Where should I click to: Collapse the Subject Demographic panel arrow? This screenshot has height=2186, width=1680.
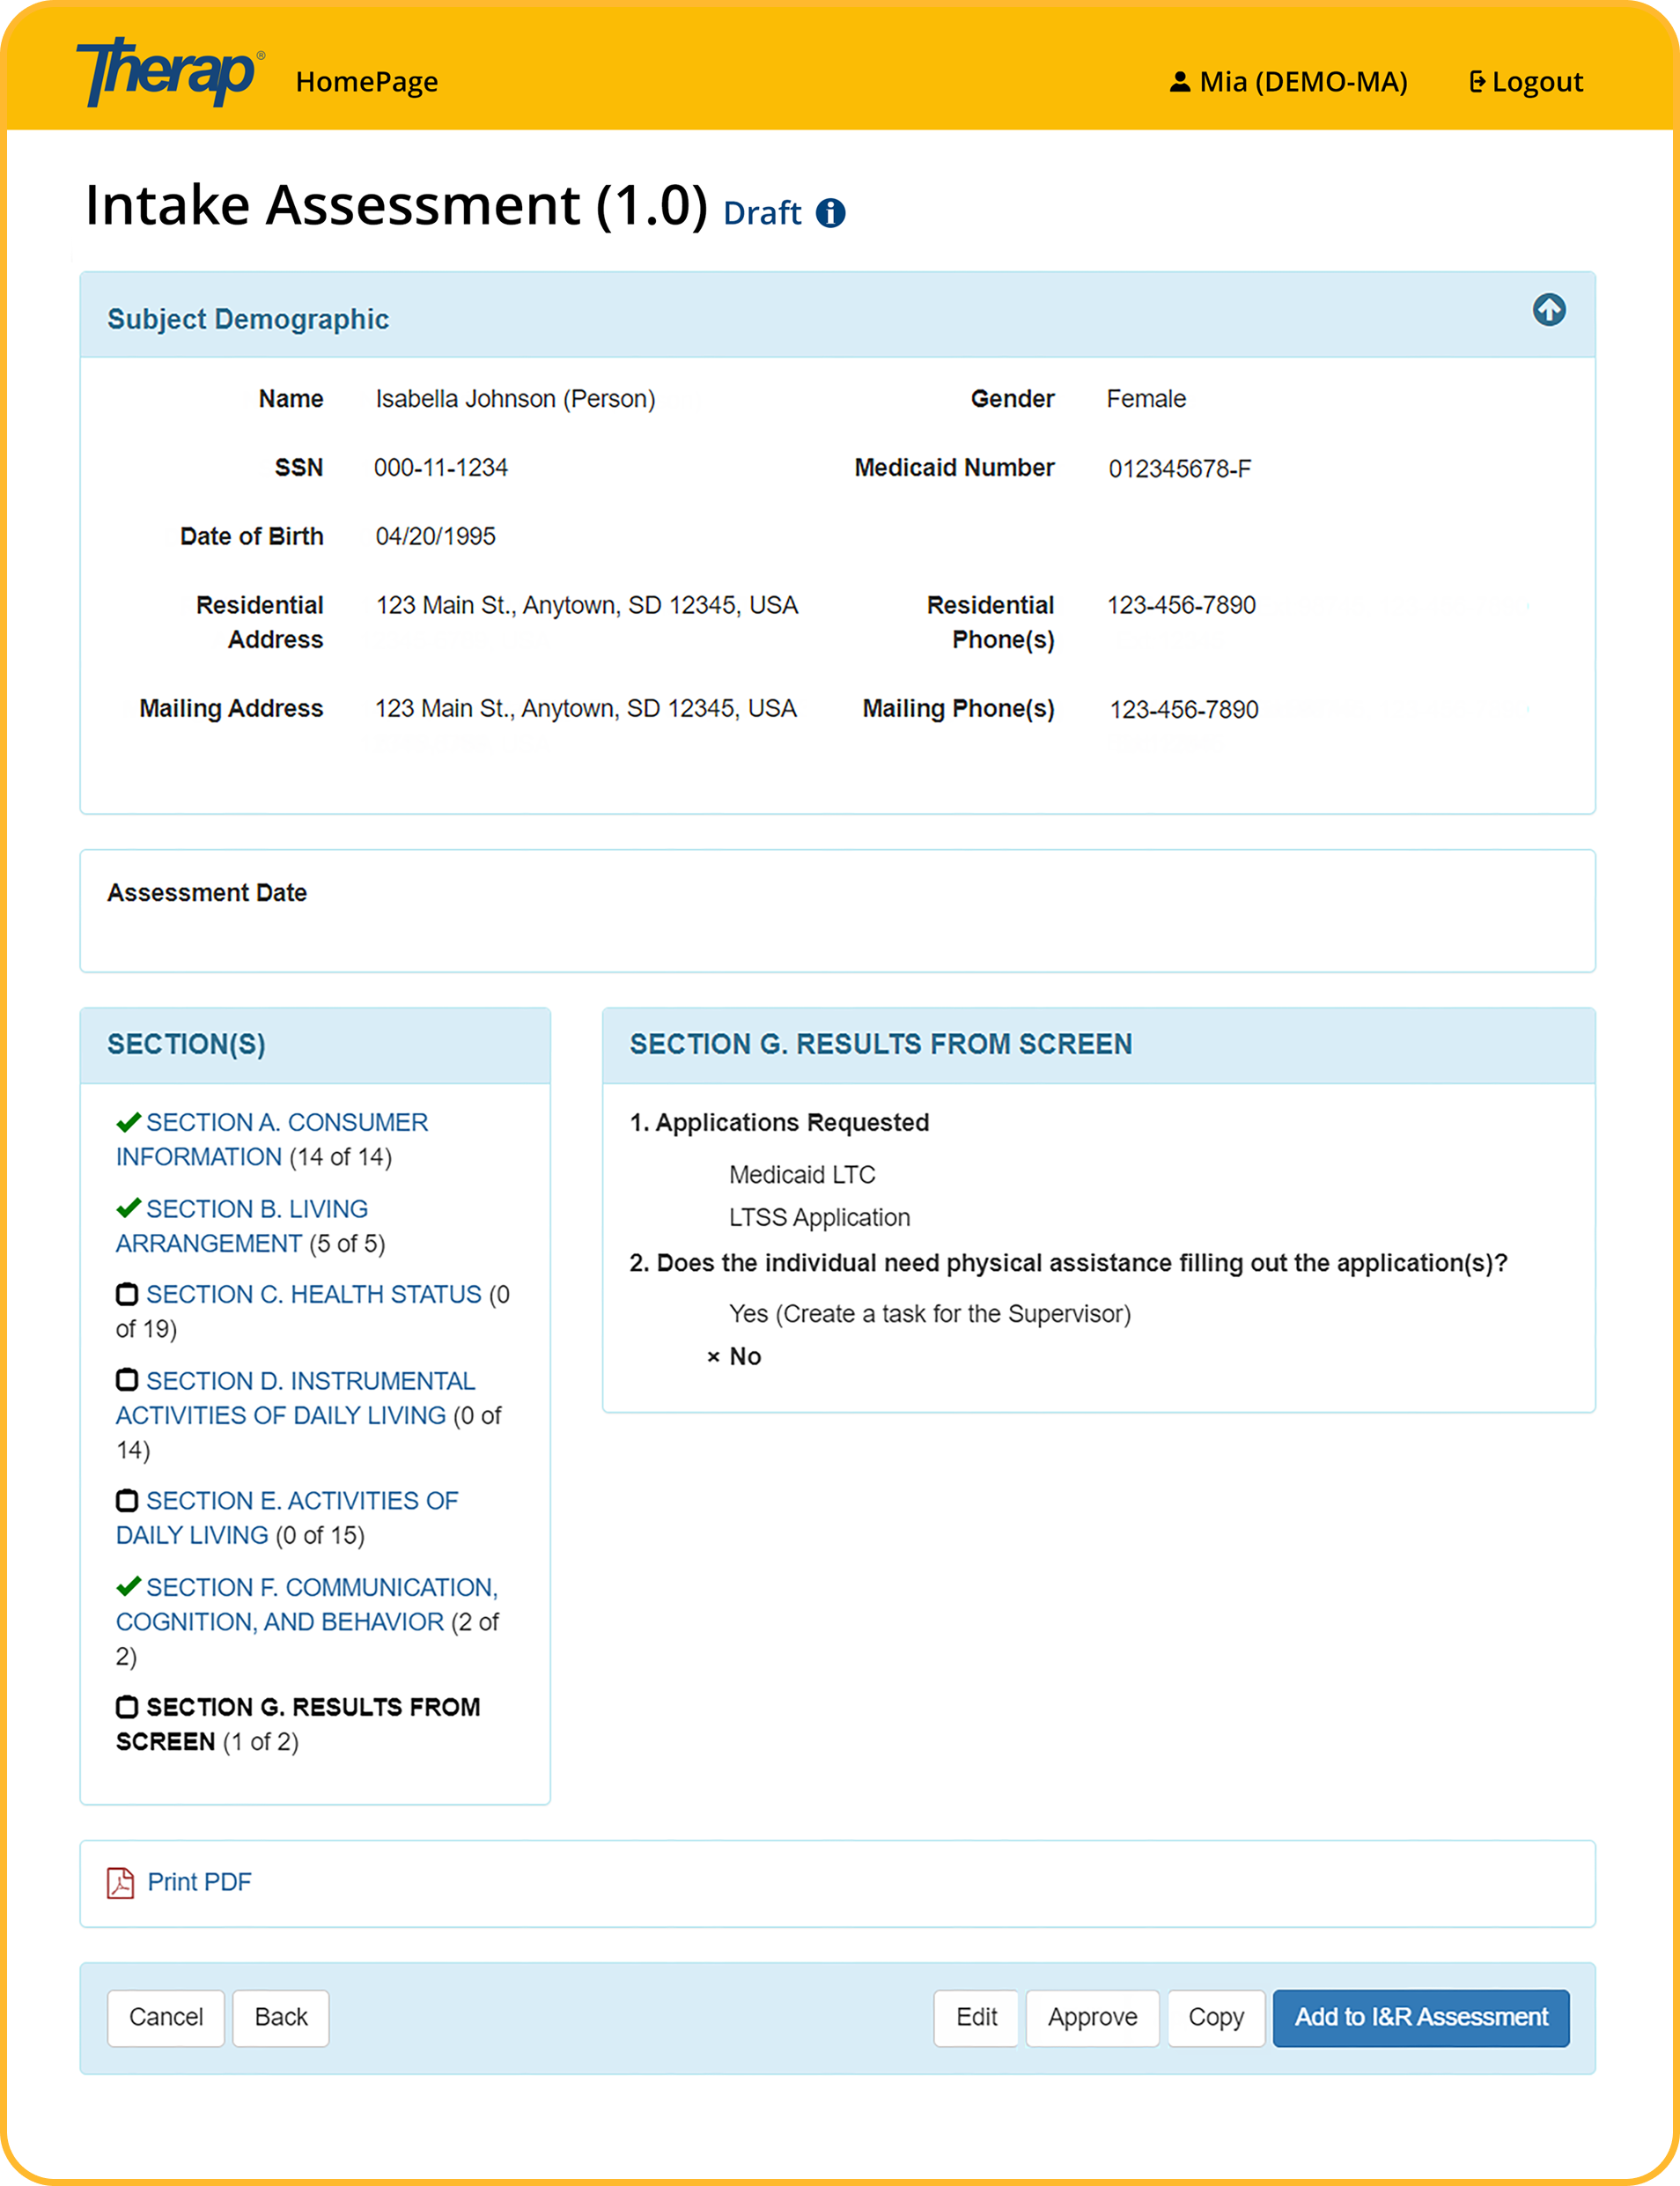point(1549,310)
